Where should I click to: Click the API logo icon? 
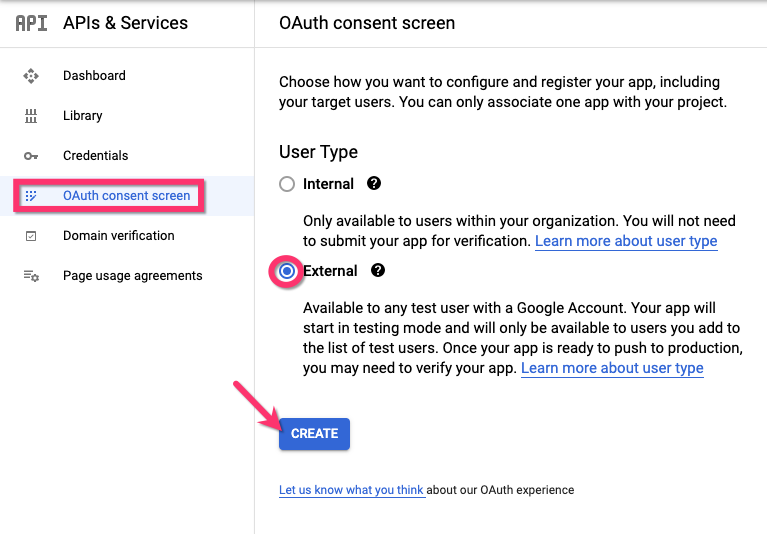point(31,23)
